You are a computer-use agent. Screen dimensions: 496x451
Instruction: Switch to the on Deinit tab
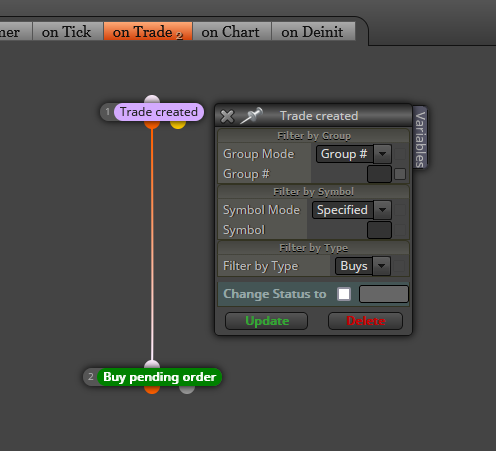click(313, 32)
